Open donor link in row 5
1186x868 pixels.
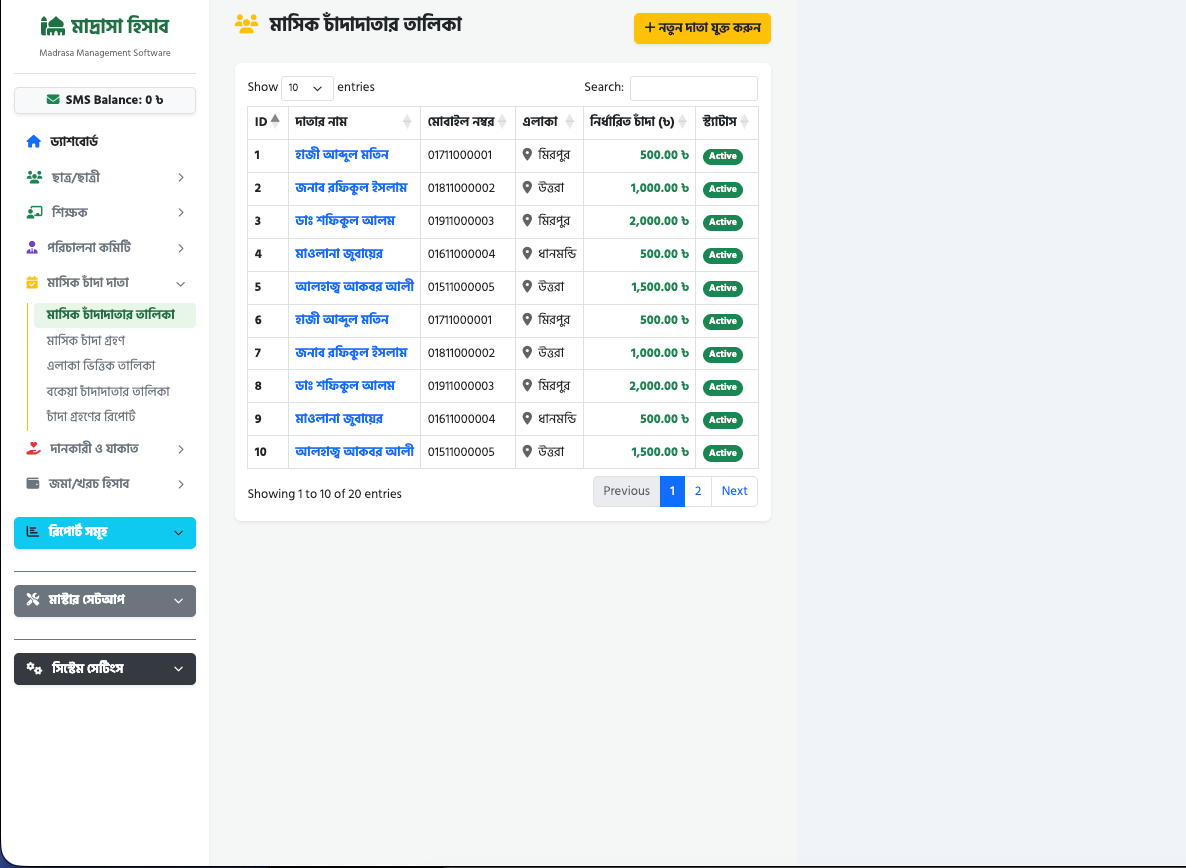354,287
